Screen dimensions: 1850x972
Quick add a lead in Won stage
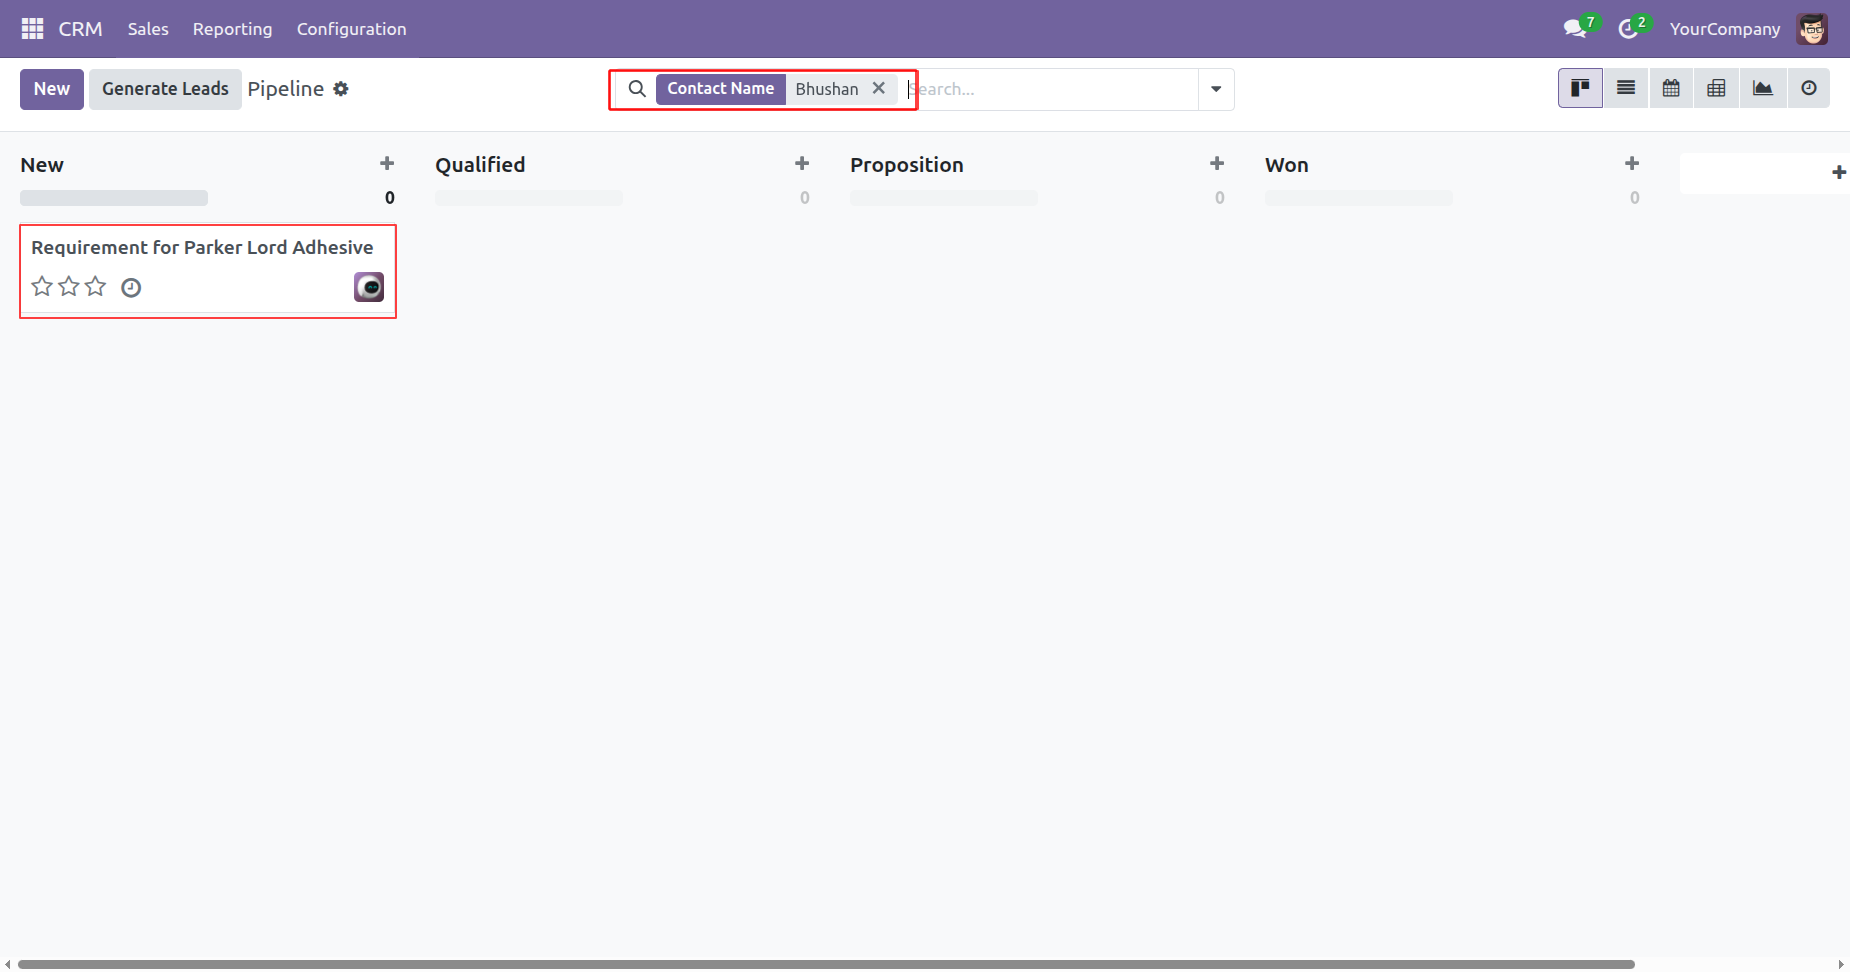pyautogui.click(x=1632, y=163)
